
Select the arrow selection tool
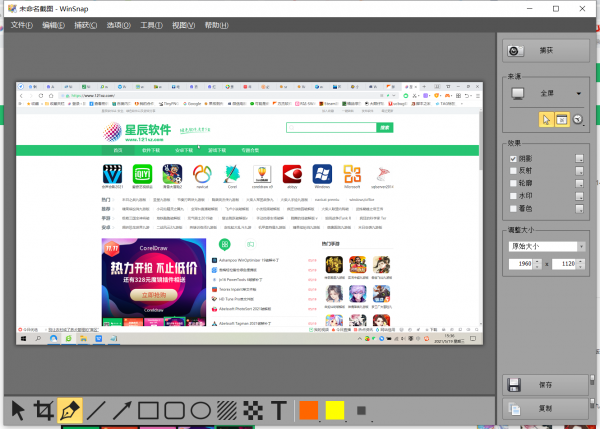[18, 411]
